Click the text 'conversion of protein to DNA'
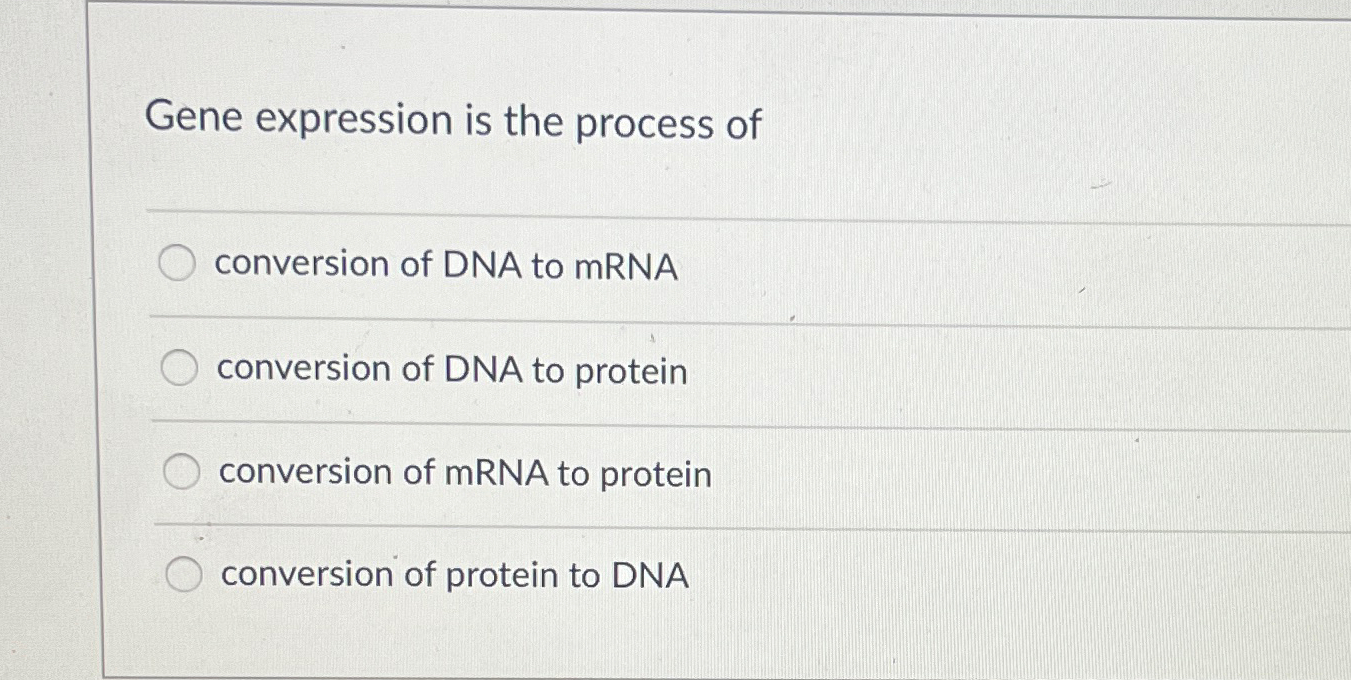This screenshot has height=680, width=1351. coord(455,576)
